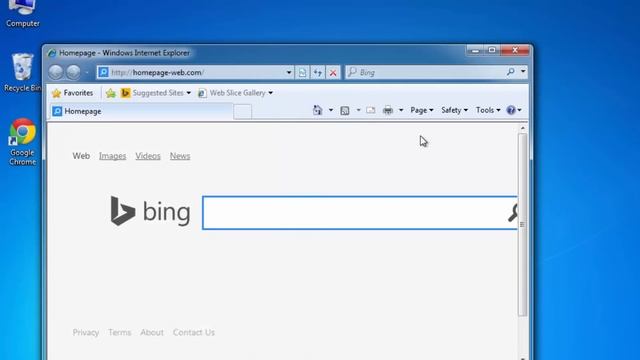Screen dimensions: 640x360
Task: Click the scrollbar up arrow
Action: (x=523, y=128)
